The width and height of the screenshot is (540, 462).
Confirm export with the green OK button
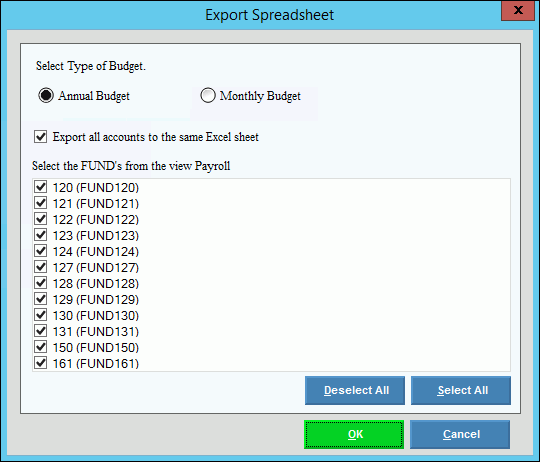(x=354, y=434)
